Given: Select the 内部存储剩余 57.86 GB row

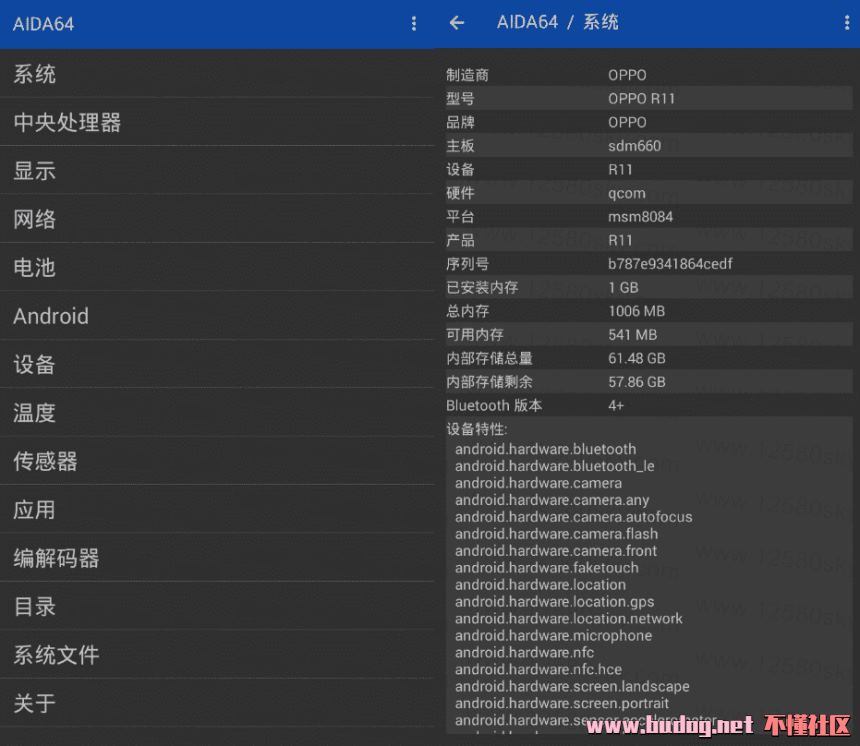Looking at the screenshot, I should pyautogui.click(x=649, y=381).
